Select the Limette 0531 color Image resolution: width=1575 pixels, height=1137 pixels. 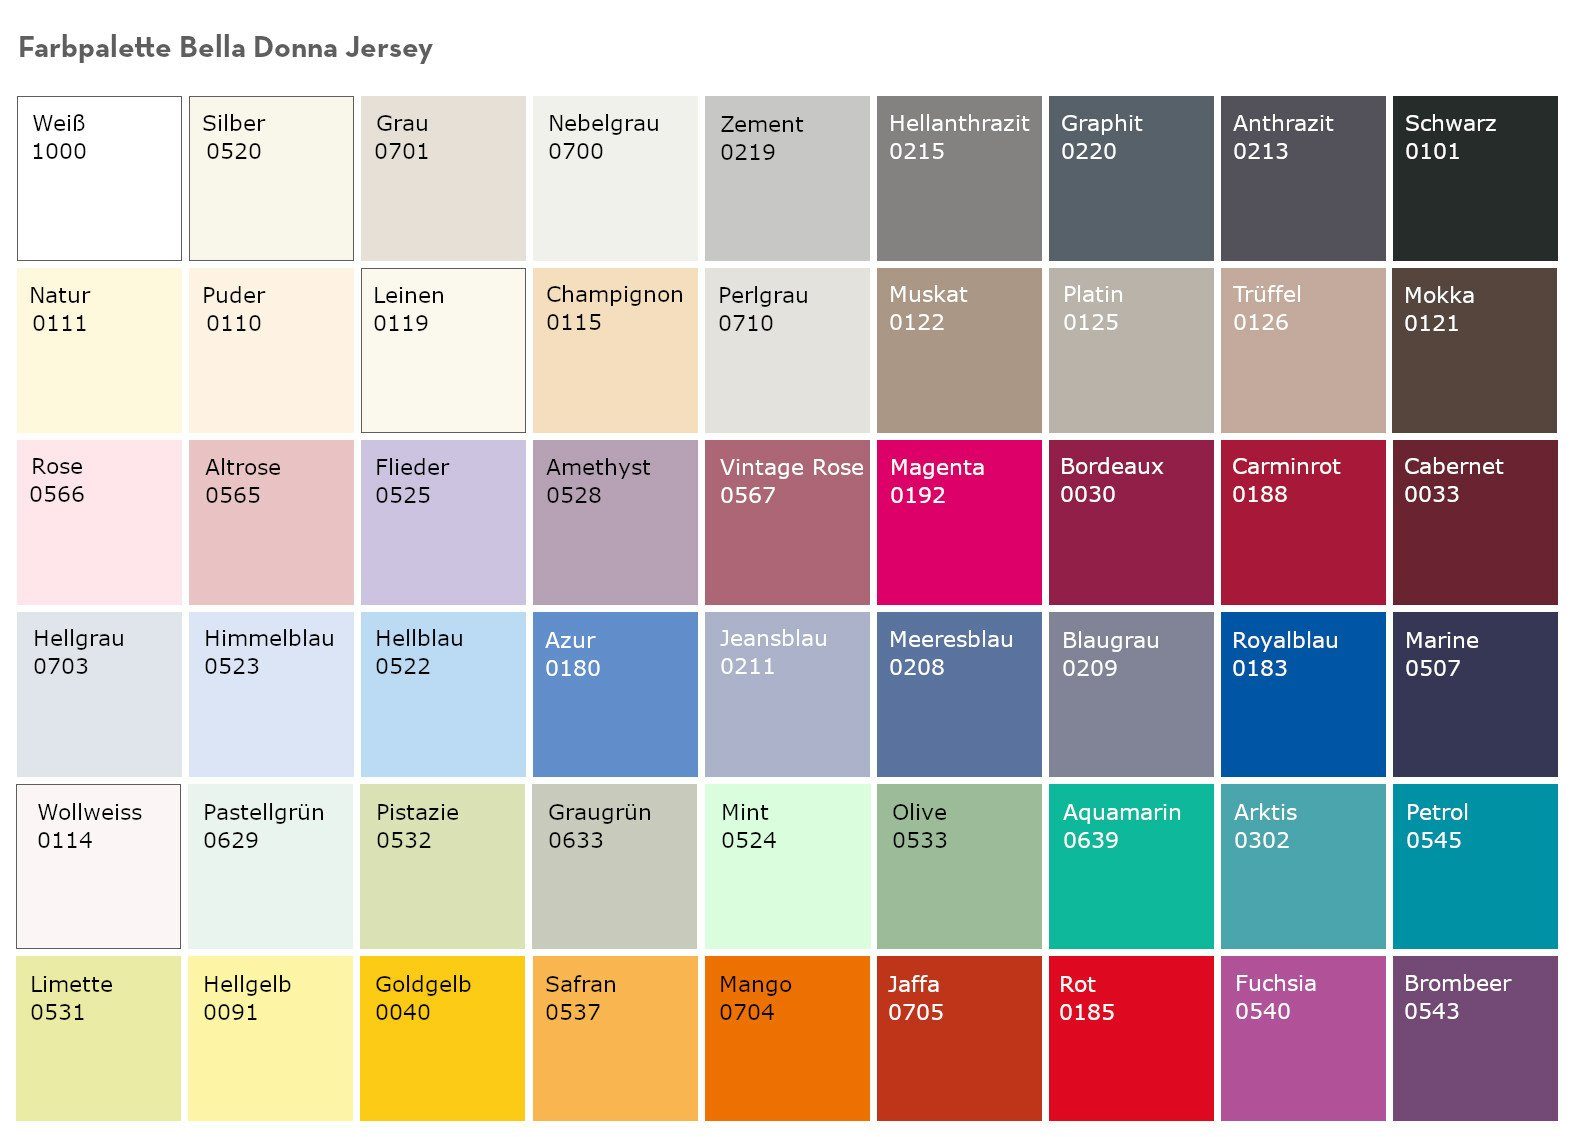pos(99,1038)
